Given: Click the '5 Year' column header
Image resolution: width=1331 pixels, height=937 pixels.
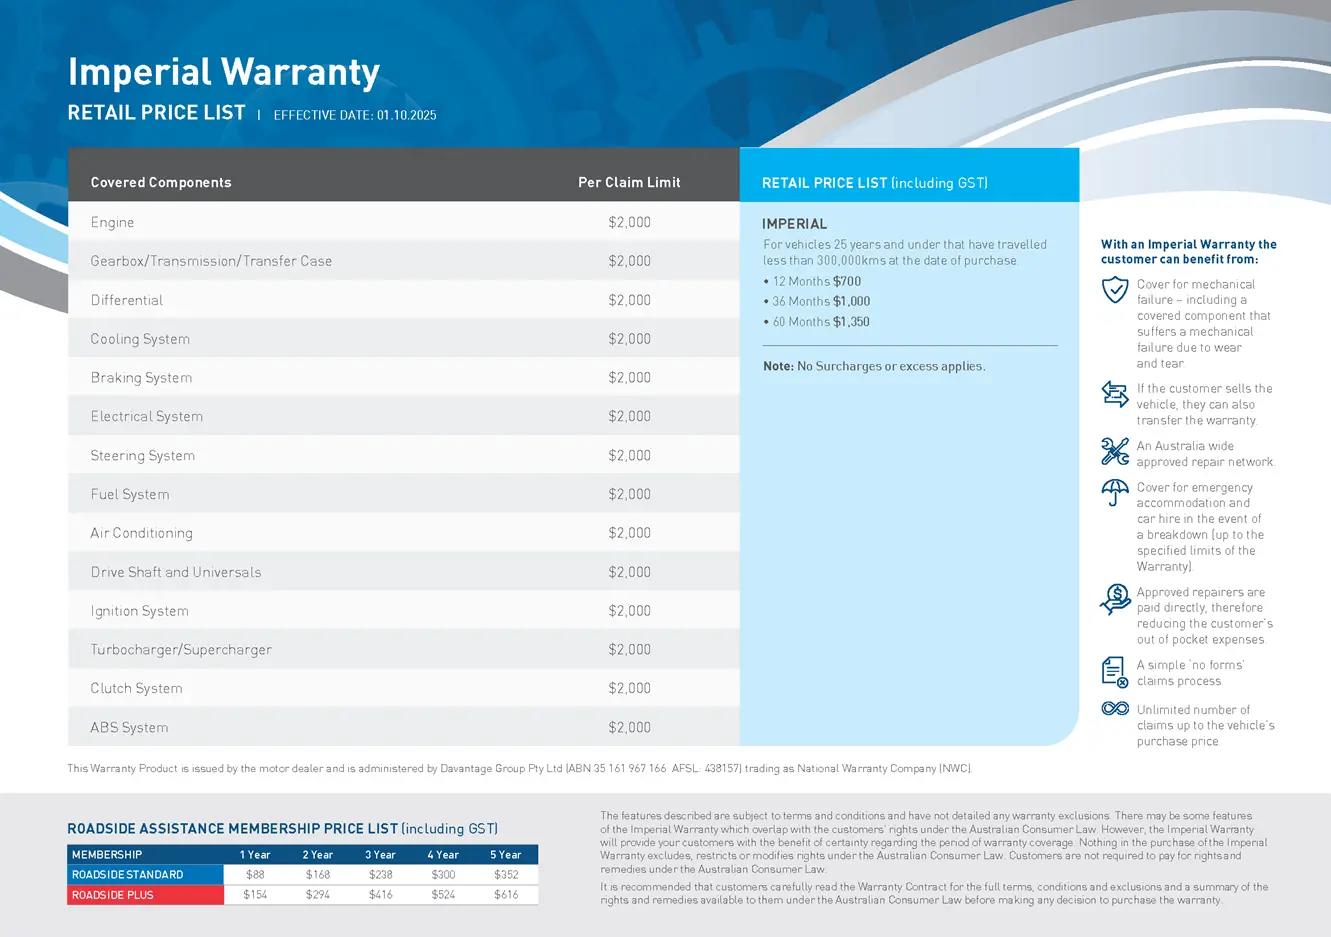Looking at the screenshot, I should [506, 855].
